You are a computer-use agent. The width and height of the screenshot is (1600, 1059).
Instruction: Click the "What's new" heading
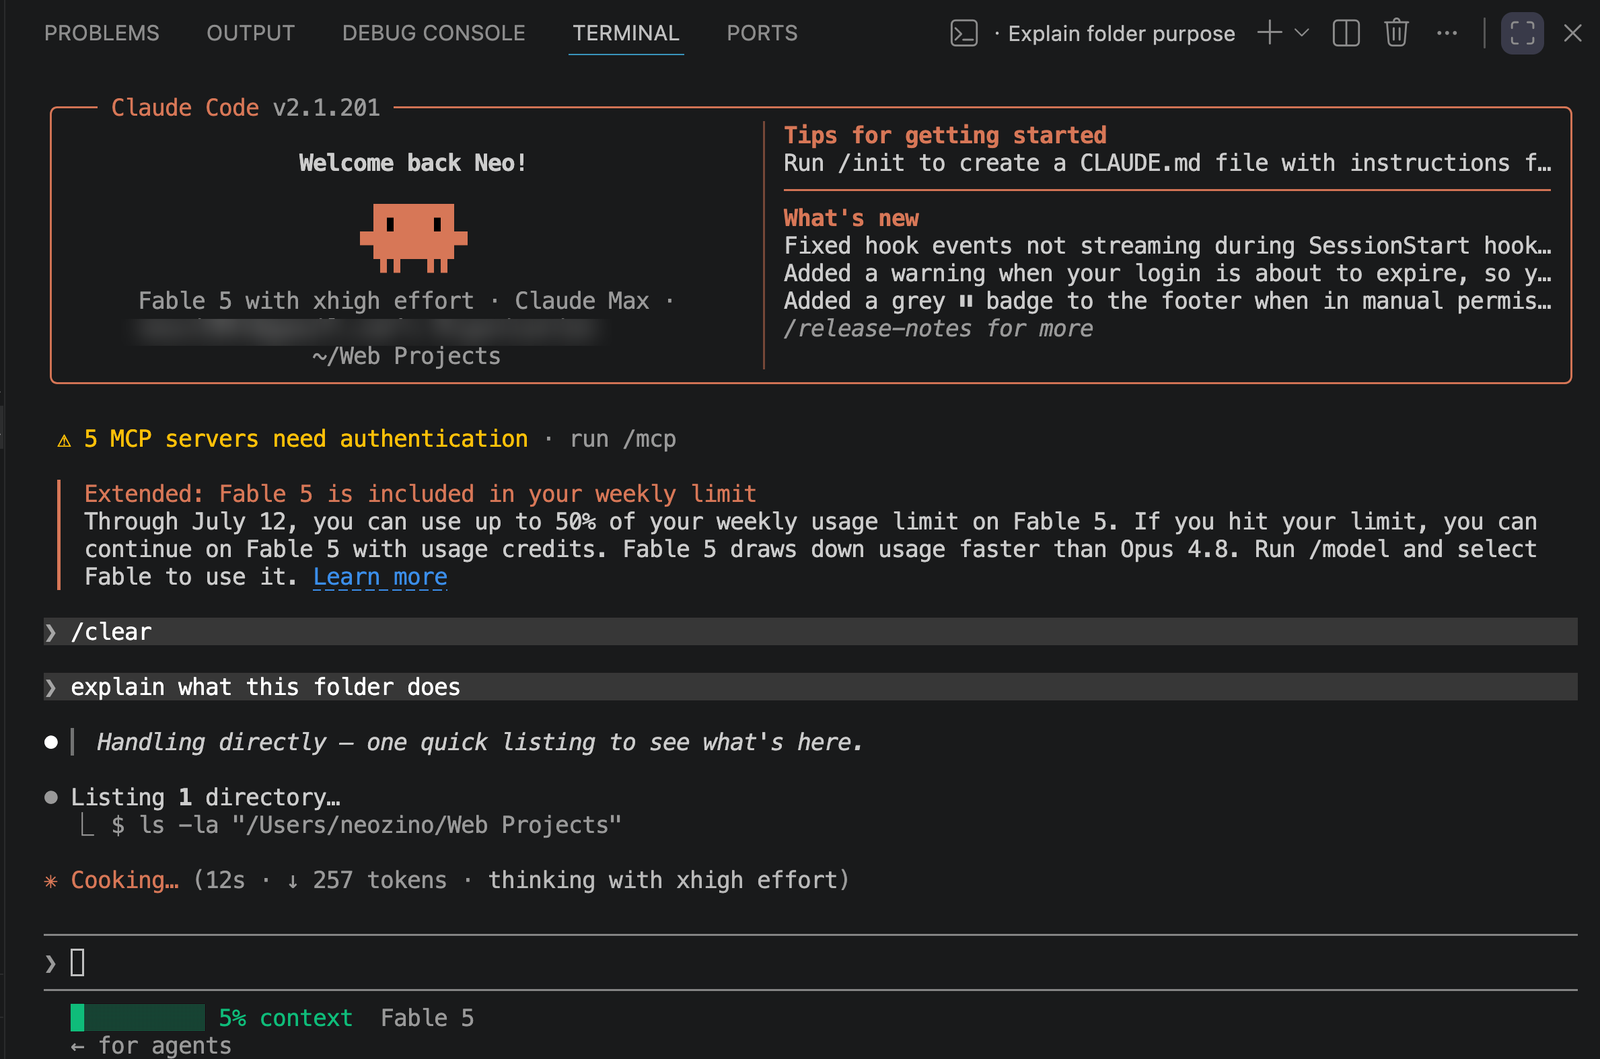[851, 218]
